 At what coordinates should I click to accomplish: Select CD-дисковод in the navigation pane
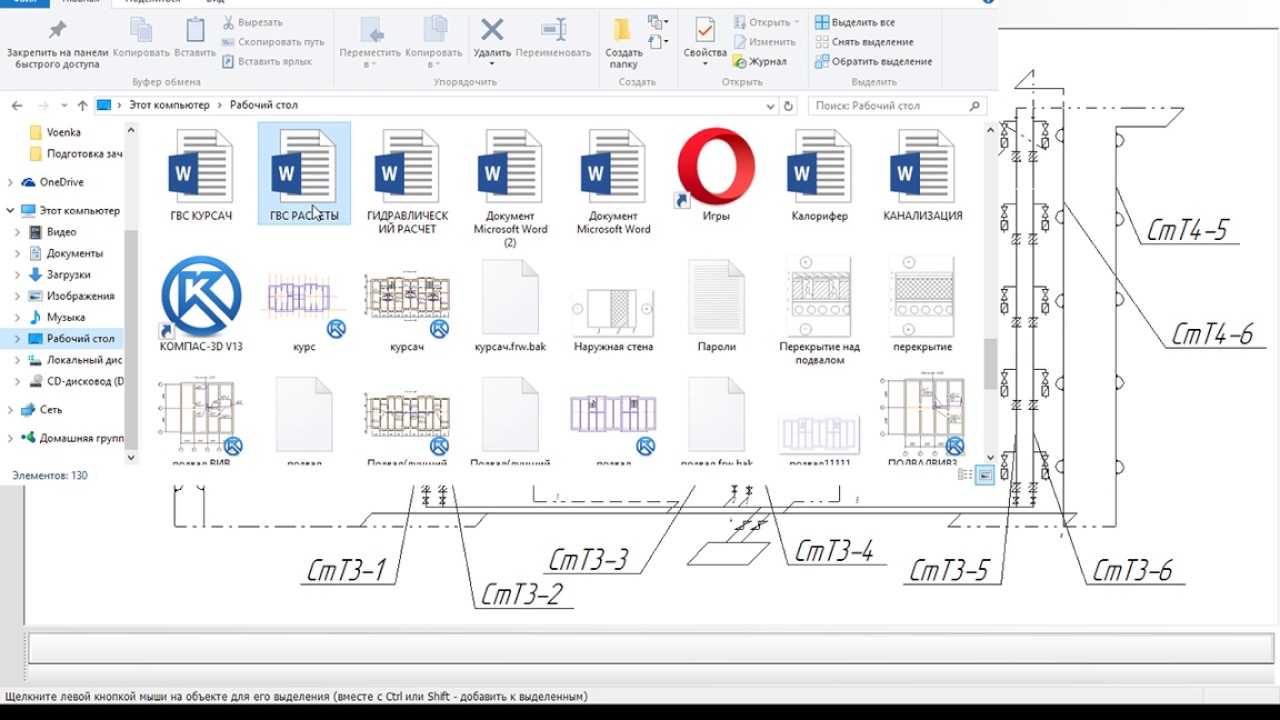(85, 381)
